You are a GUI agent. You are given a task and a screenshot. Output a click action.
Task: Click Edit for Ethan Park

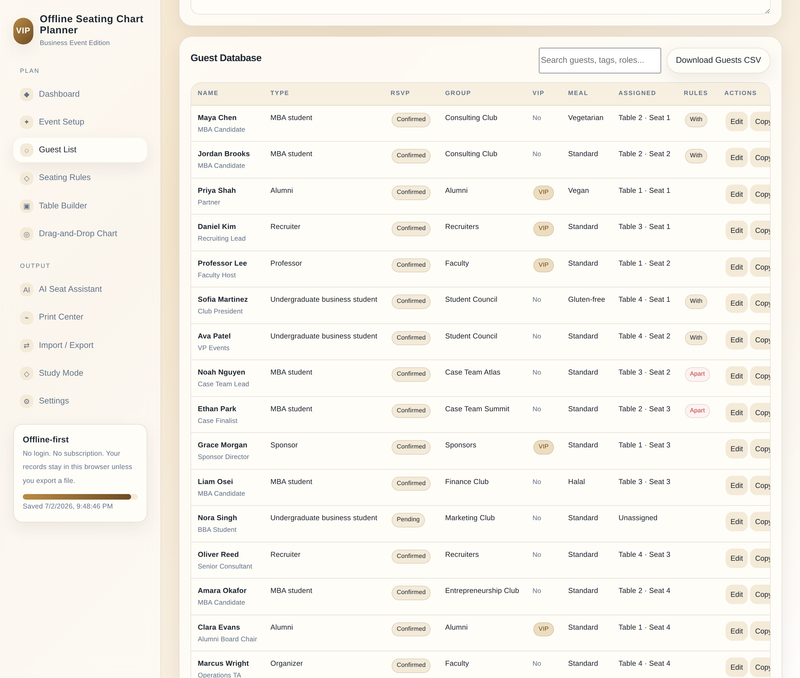pyautogui.click(x=736, y=413)
